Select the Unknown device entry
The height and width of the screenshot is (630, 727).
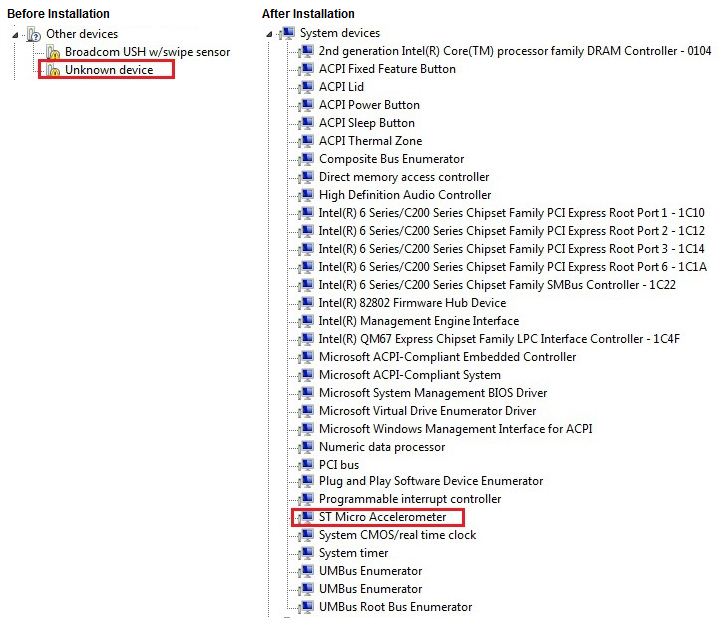(x=109, y=70)
